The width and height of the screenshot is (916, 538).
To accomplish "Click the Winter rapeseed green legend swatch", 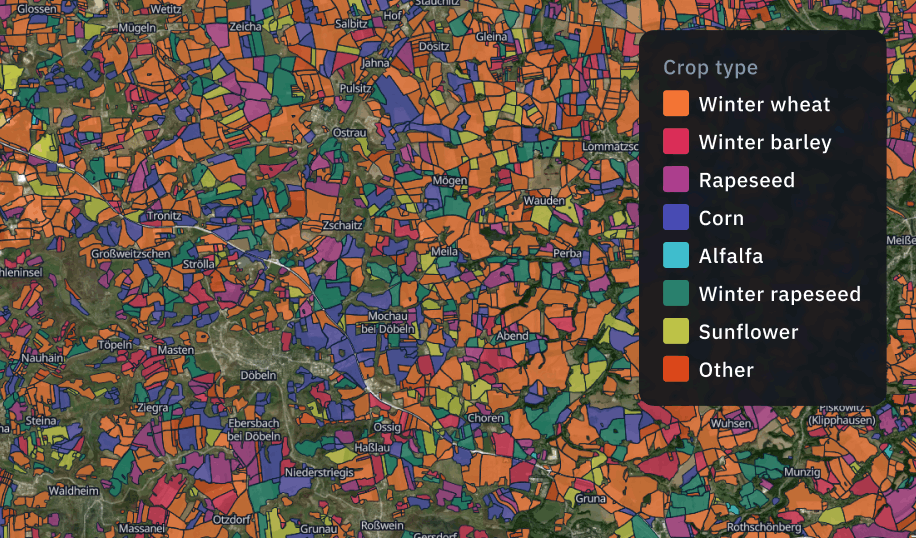I will point(676,294).
